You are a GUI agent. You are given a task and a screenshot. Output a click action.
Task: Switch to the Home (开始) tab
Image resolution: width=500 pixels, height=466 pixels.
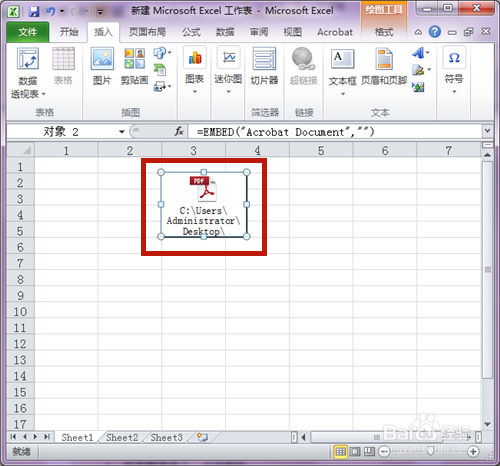point(69,32)
